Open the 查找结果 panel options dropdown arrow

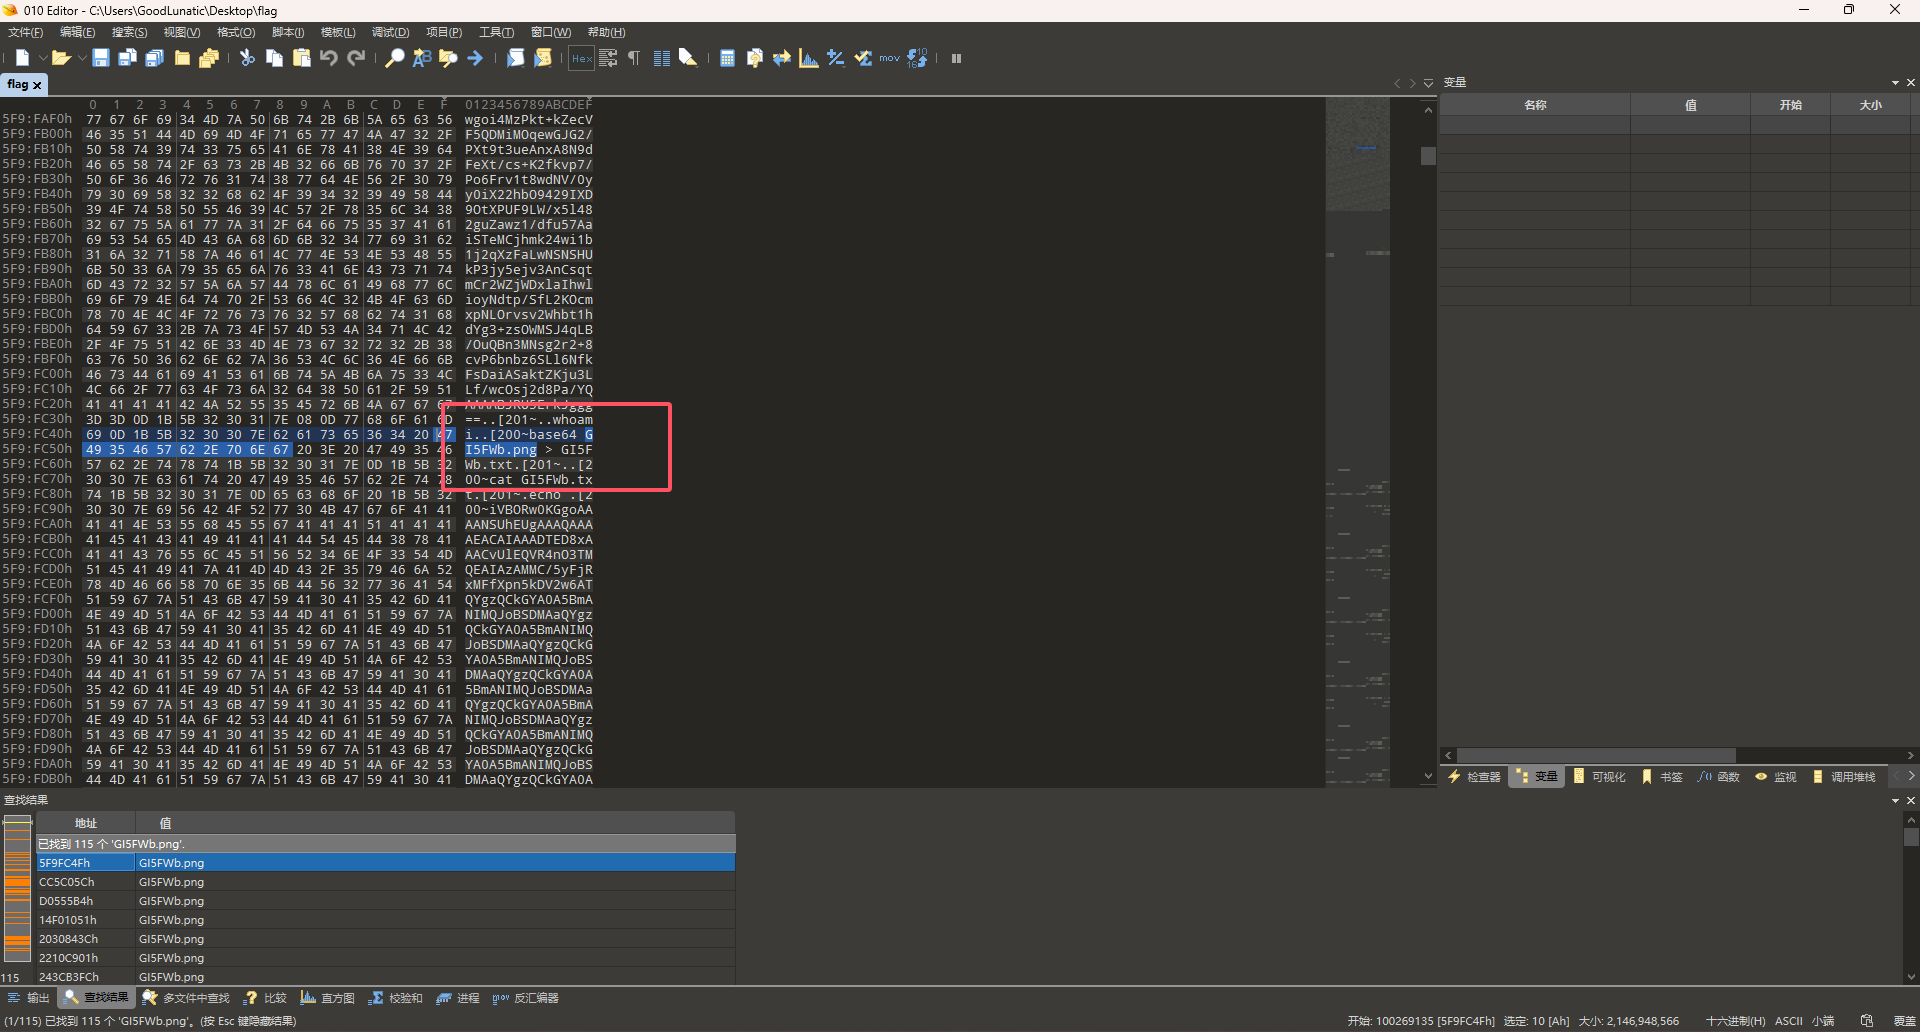1895,801
